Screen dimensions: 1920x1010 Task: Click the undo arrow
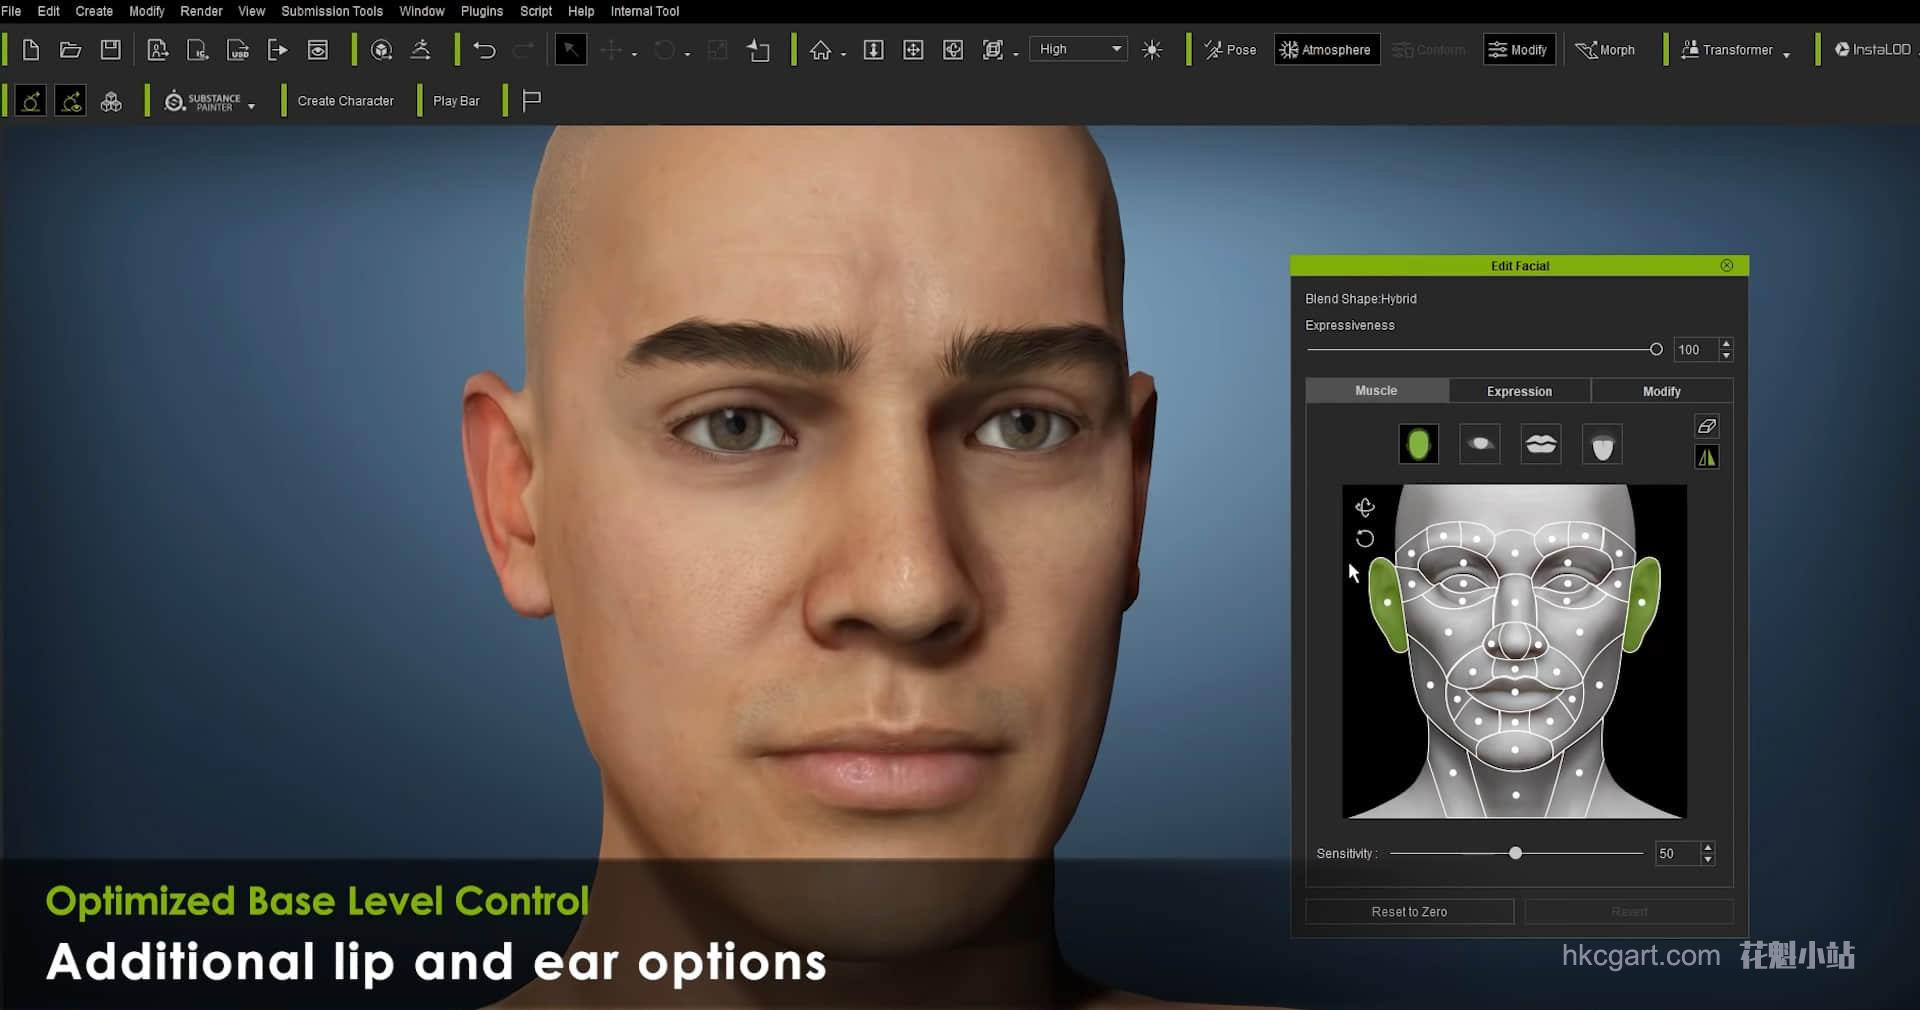pyautogui.click(x=484, y=49)
